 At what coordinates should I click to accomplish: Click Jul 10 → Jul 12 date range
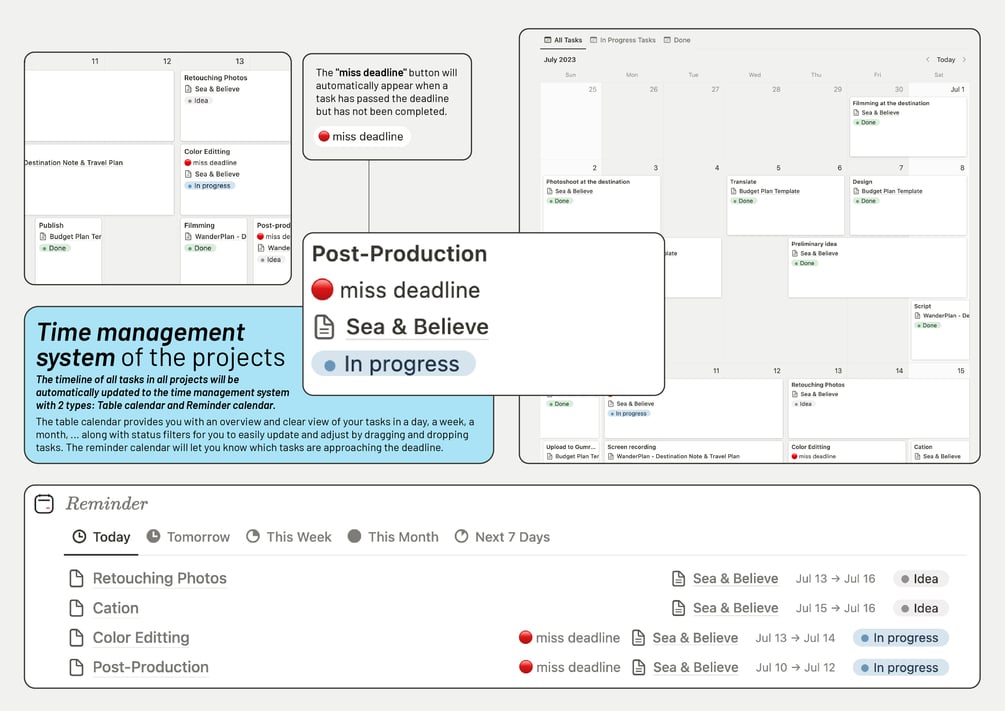795,667
